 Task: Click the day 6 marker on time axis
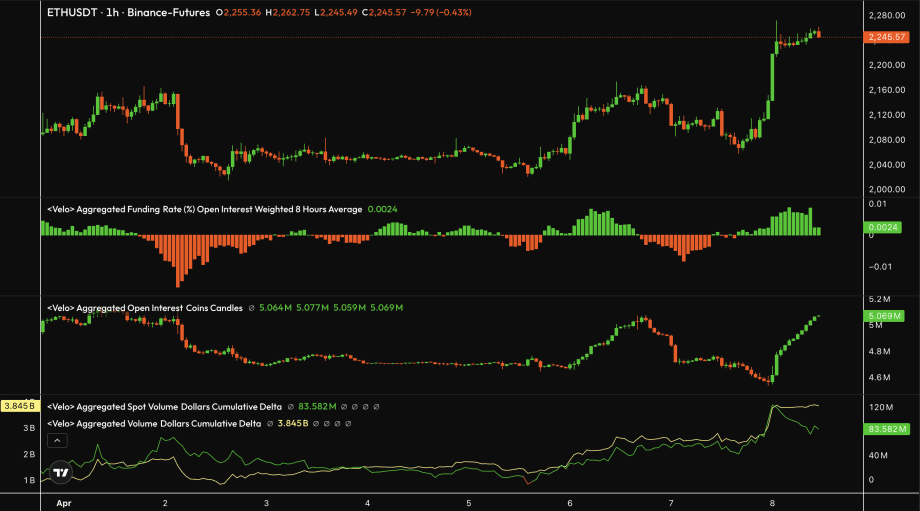point(570,503)
